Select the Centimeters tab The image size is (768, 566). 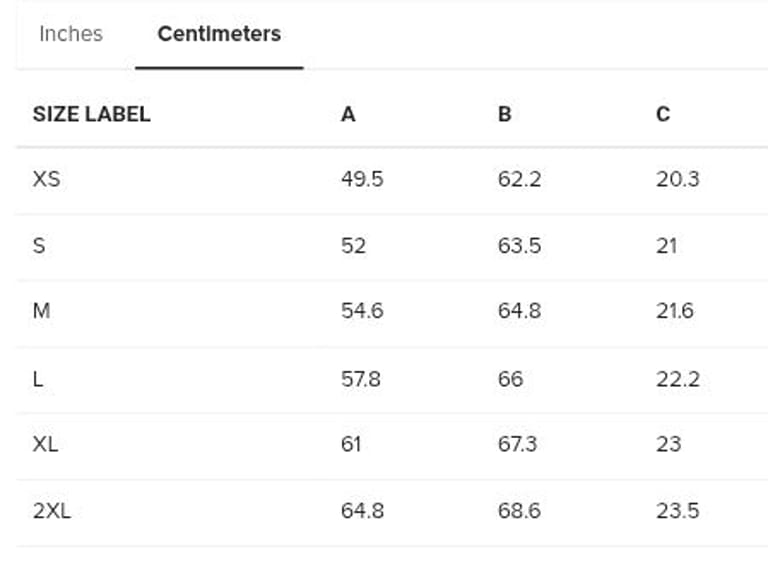219,34
